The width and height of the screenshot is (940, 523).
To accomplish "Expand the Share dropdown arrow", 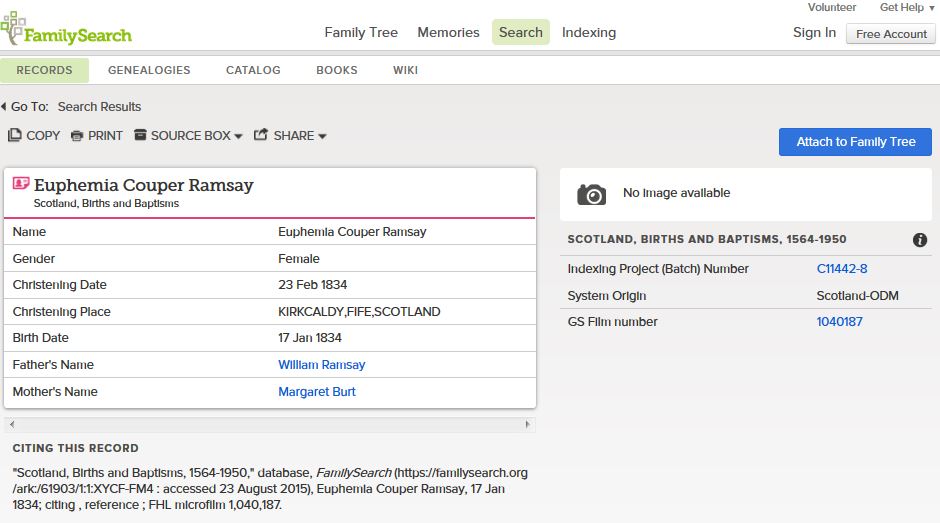I will coord(322,136).
